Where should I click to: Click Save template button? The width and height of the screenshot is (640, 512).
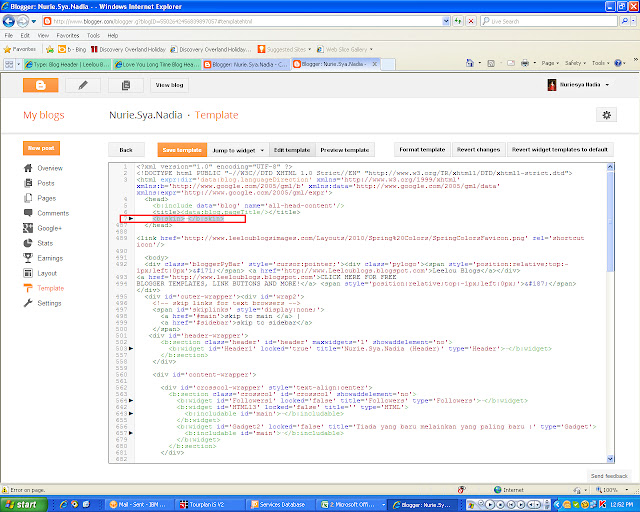[x=182, y=150]
